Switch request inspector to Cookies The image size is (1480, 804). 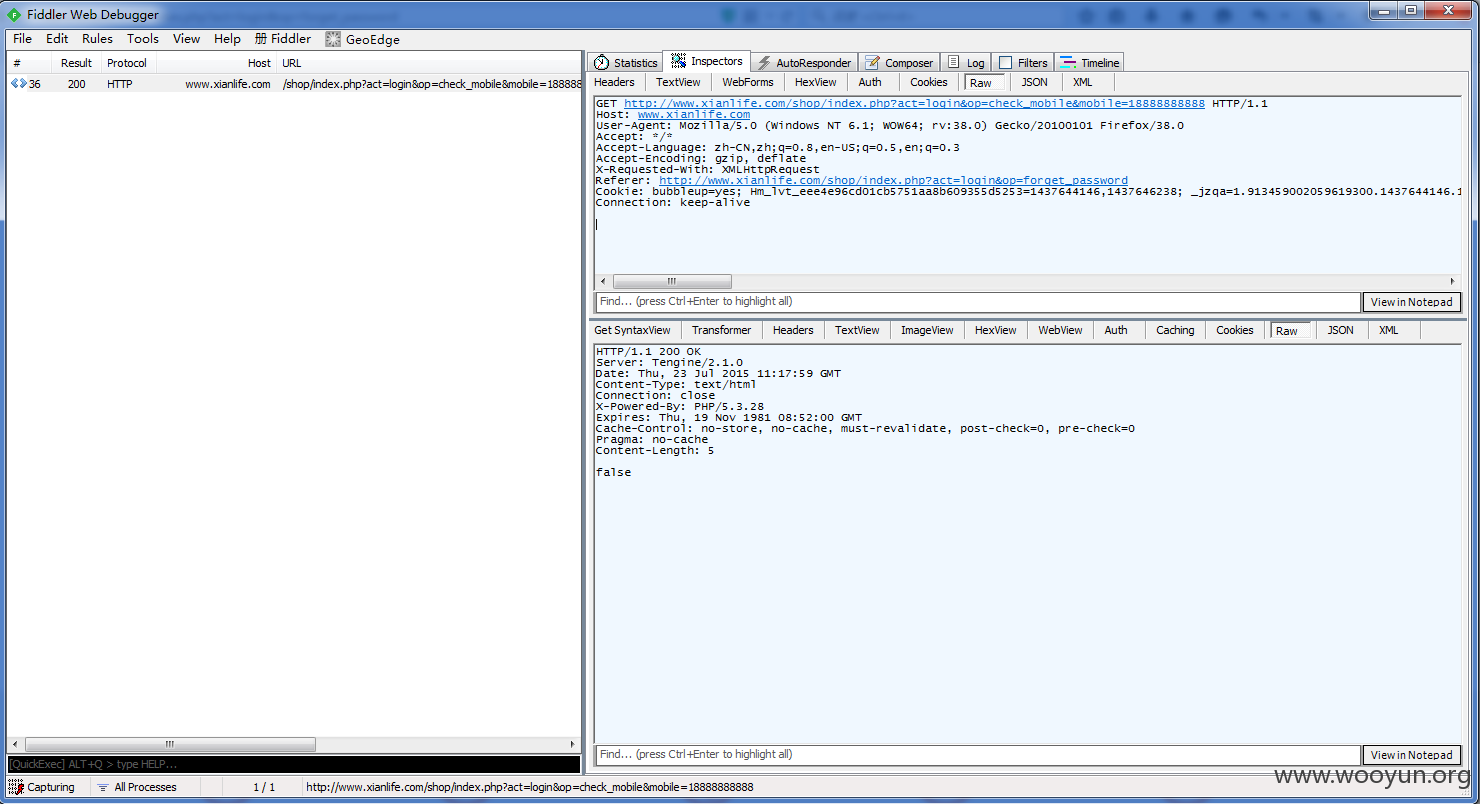pyautogui.click(x=929, y=82)
